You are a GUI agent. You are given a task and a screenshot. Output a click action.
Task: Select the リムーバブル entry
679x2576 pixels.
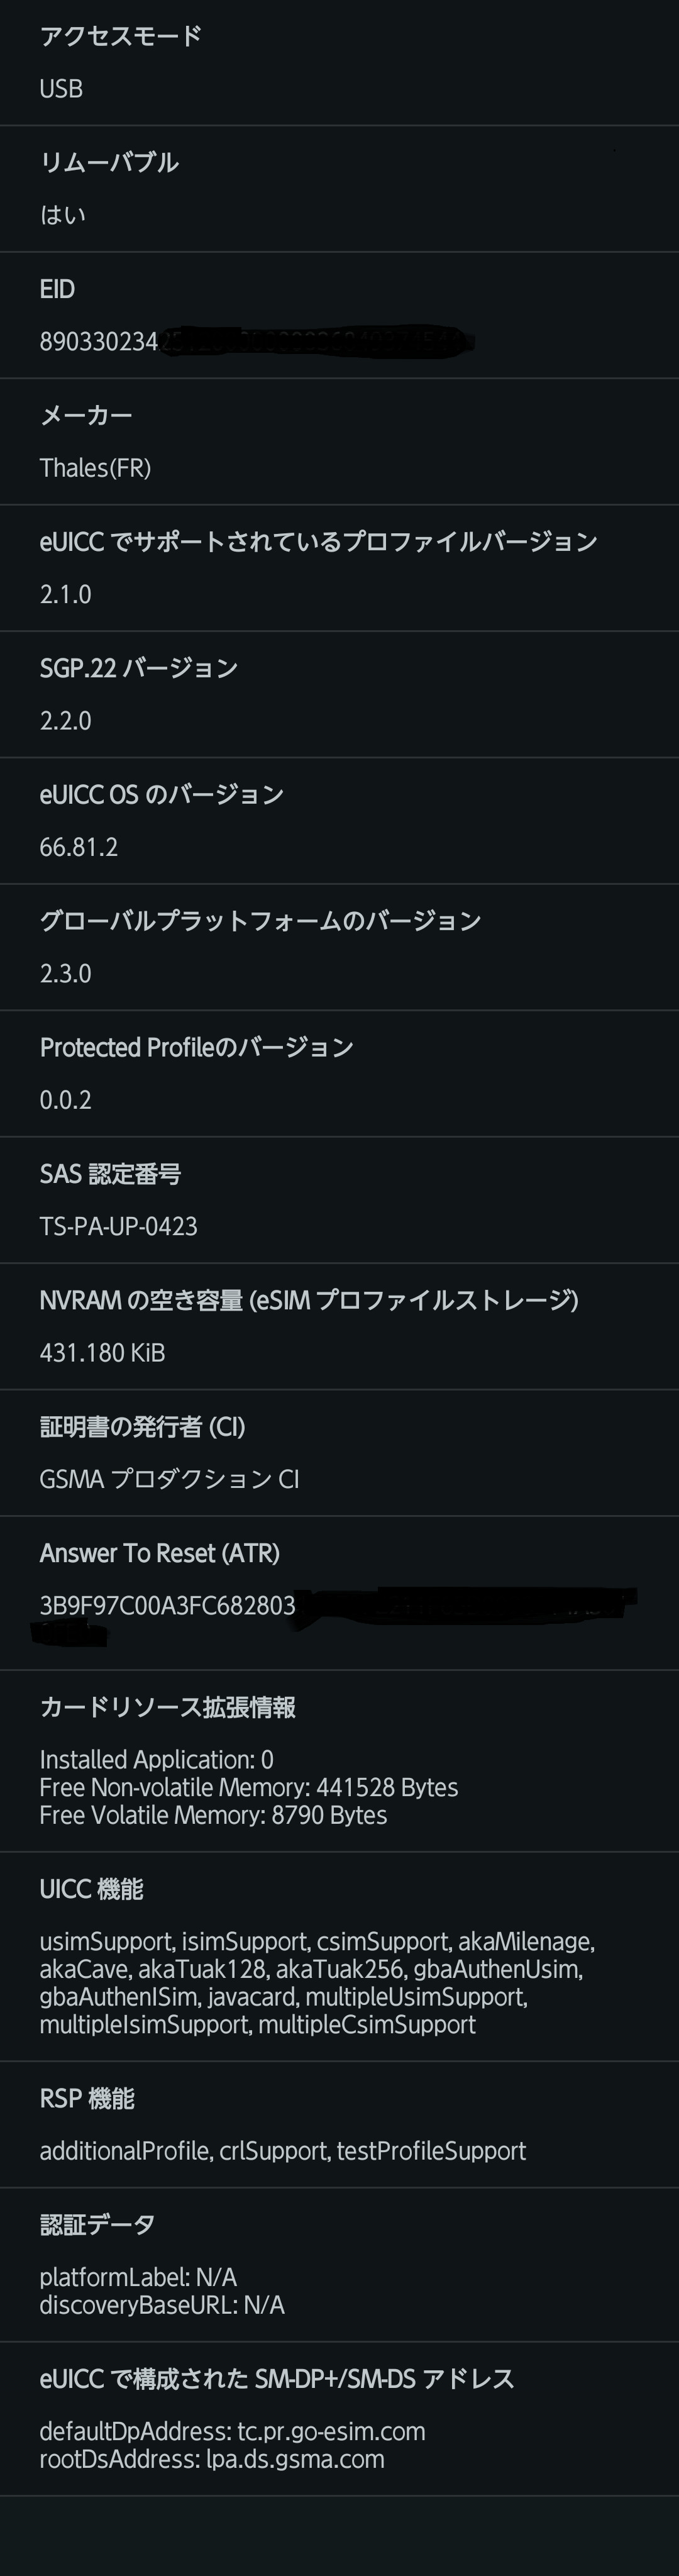(339, 188)
